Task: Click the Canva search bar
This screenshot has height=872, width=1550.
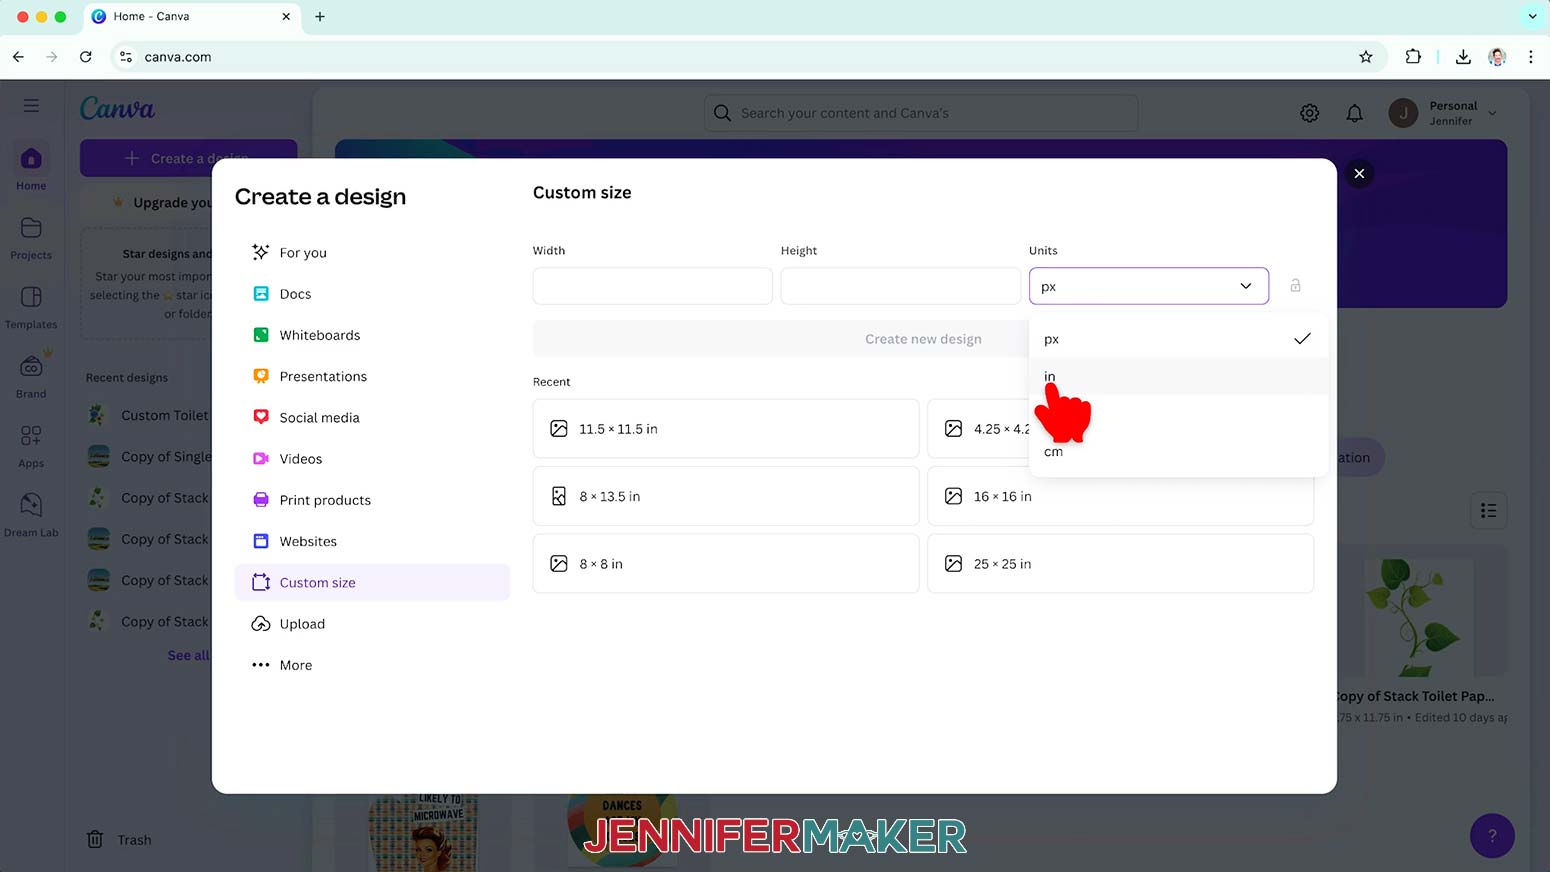Action: (921, 113)
